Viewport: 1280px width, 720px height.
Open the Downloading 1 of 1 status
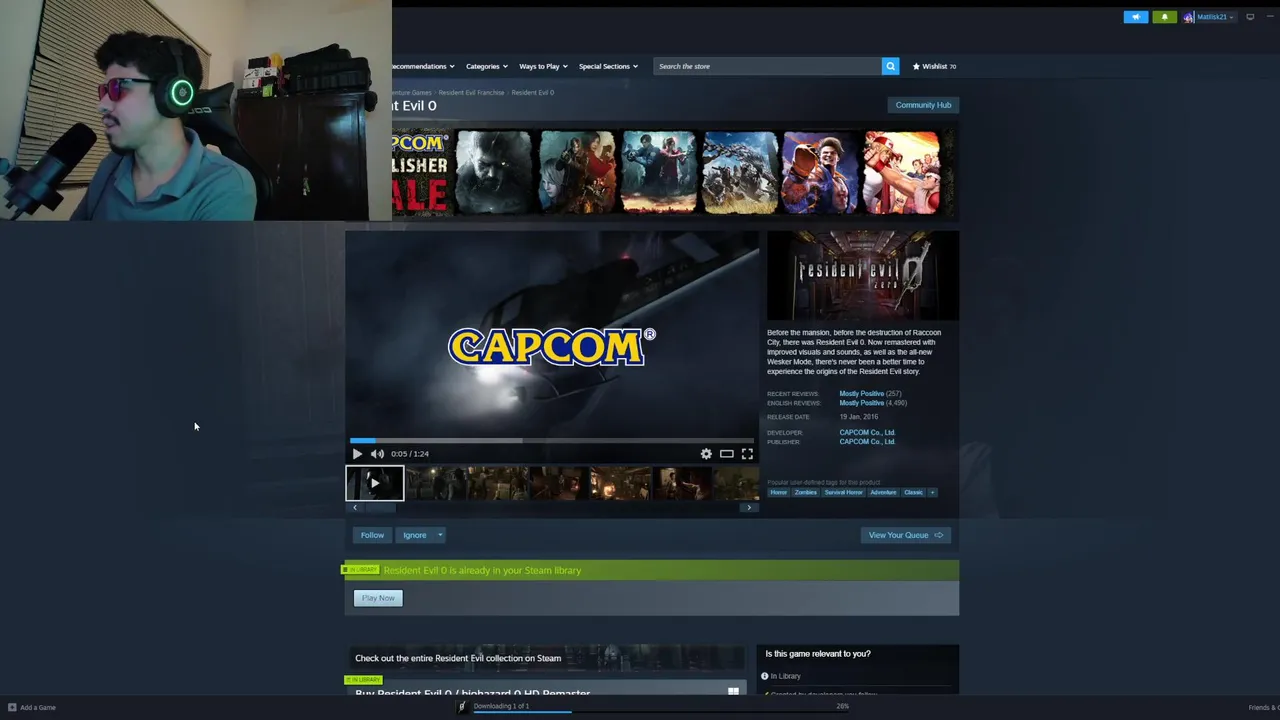[x=501, y=706]
